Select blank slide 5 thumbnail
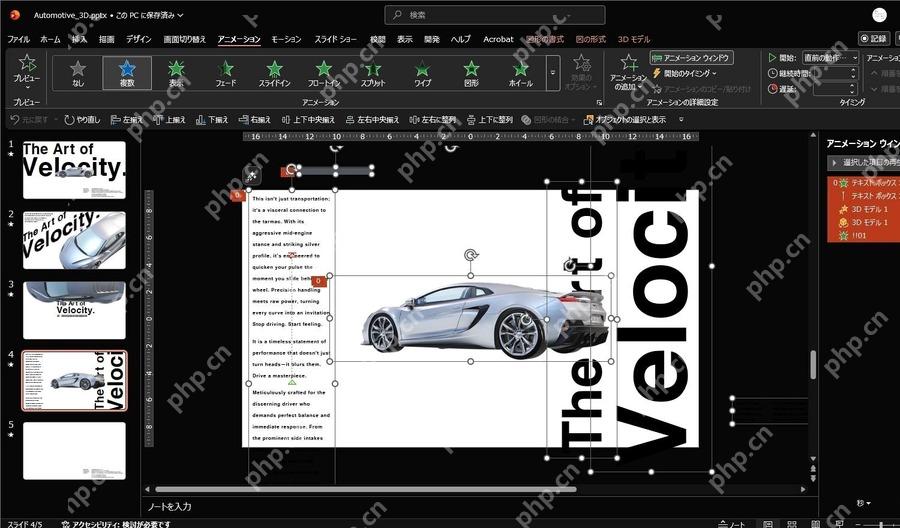900x528 pixels. coord(74,451)
